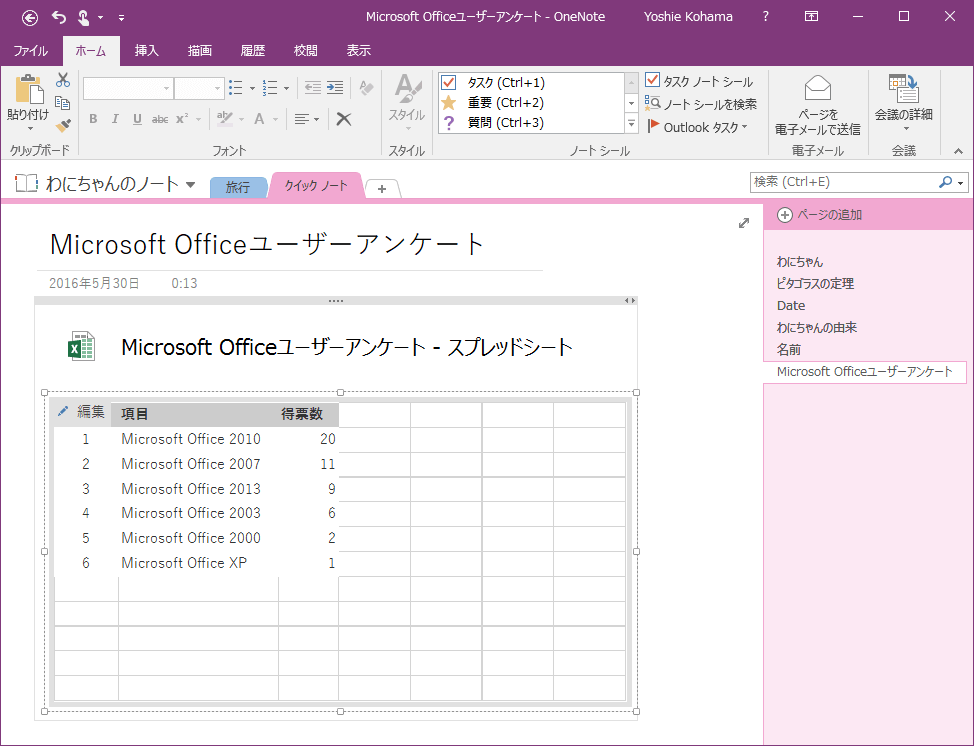Viewport: 974px width, 746px height.
Task: Apply Underline formatting
Action: pos(137,119)
